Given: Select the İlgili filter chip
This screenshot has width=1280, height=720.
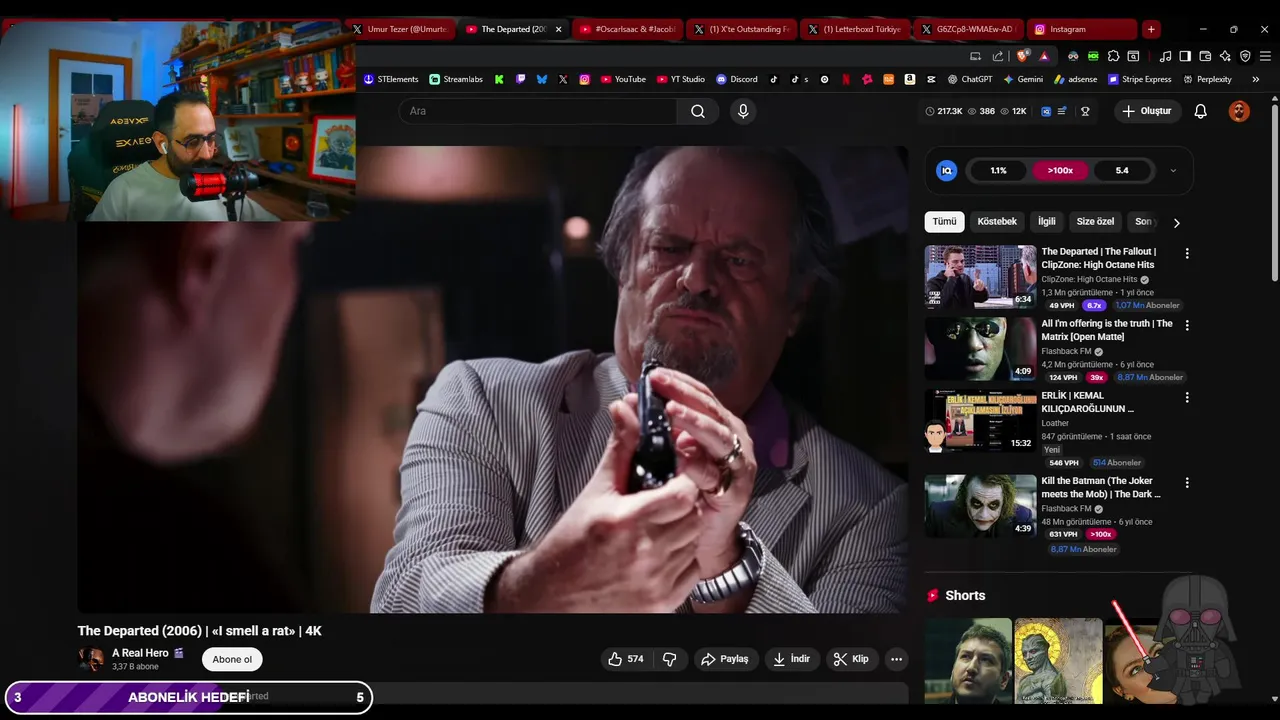Looking at the screenshot, I should tap(1047, 221).
